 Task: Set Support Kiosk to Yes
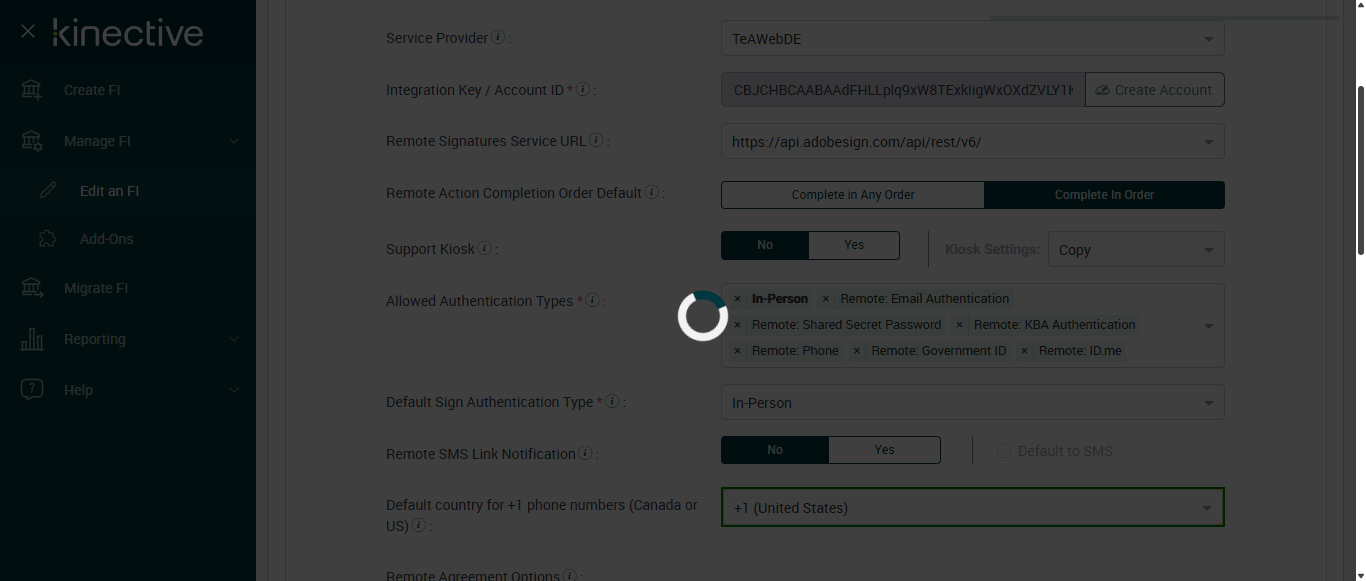(854, 245)
